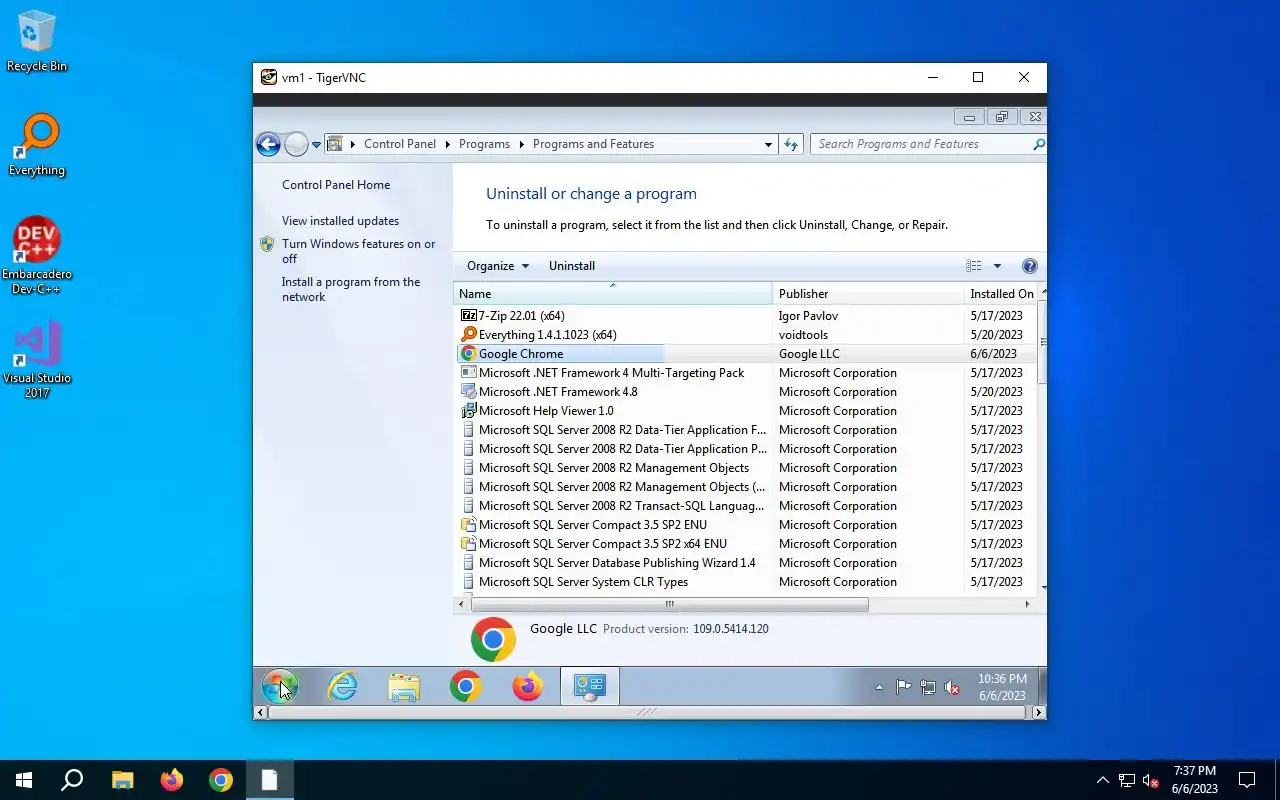This screenshot has height=800, width=1280.
Task: Sort by the Publisher column header
Action: [868, 294]
